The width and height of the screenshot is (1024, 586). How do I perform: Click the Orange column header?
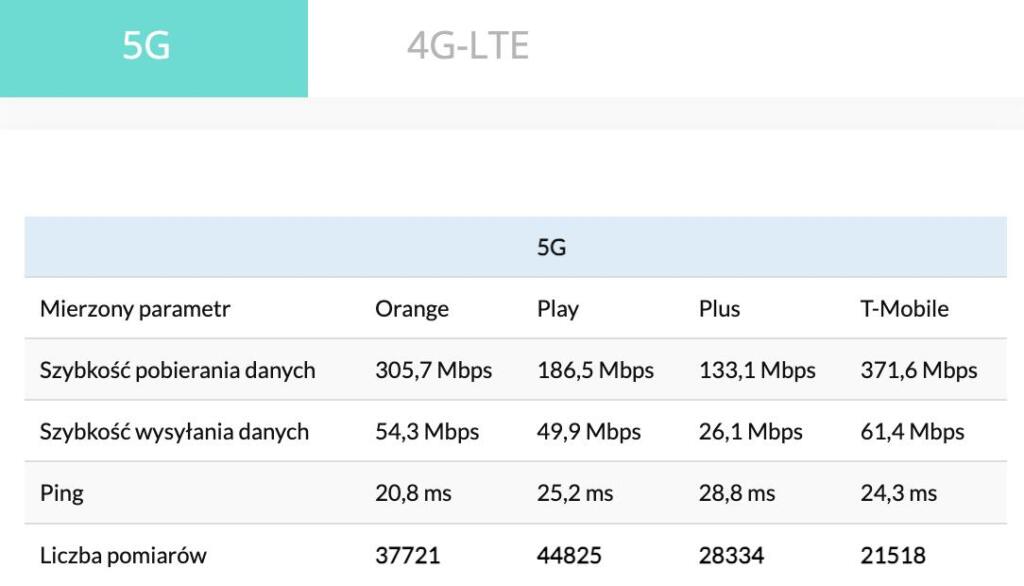pyautogui.click(x=412, y=309)
